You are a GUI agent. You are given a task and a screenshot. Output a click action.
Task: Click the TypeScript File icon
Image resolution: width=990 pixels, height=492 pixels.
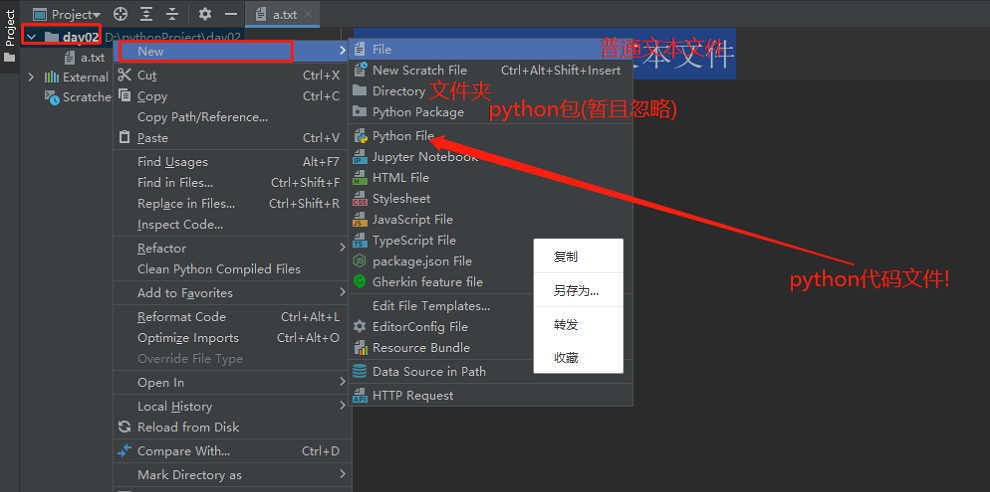pos(359,240)
